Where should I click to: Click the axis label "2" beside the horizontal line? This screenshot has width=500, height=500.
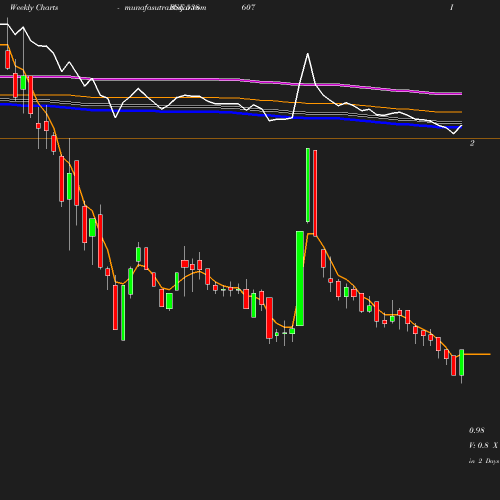click(472, 143)
